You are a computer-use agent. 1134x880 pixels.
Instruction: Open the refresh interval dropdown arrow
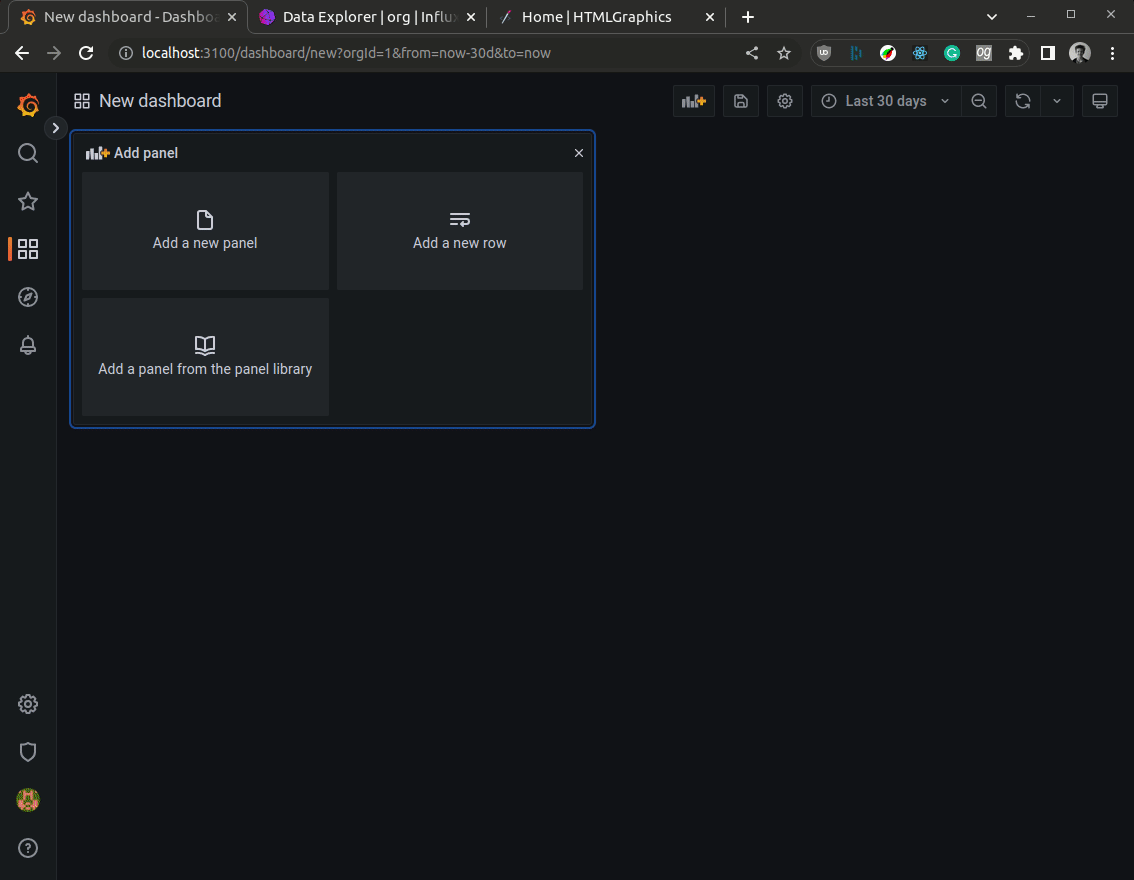1057,101
